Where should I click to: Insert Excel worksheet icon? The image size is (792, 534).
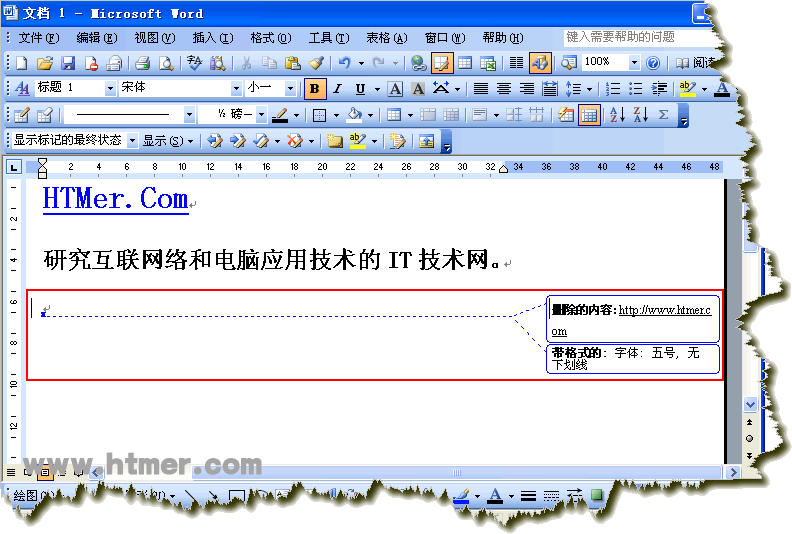pyautogui.click(x=488, y=63)
